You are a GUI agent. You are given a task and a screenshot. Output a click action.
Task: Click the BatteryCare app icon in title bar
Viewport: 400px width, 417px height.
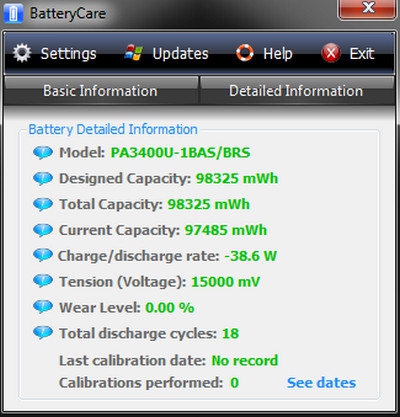(13, 13)
